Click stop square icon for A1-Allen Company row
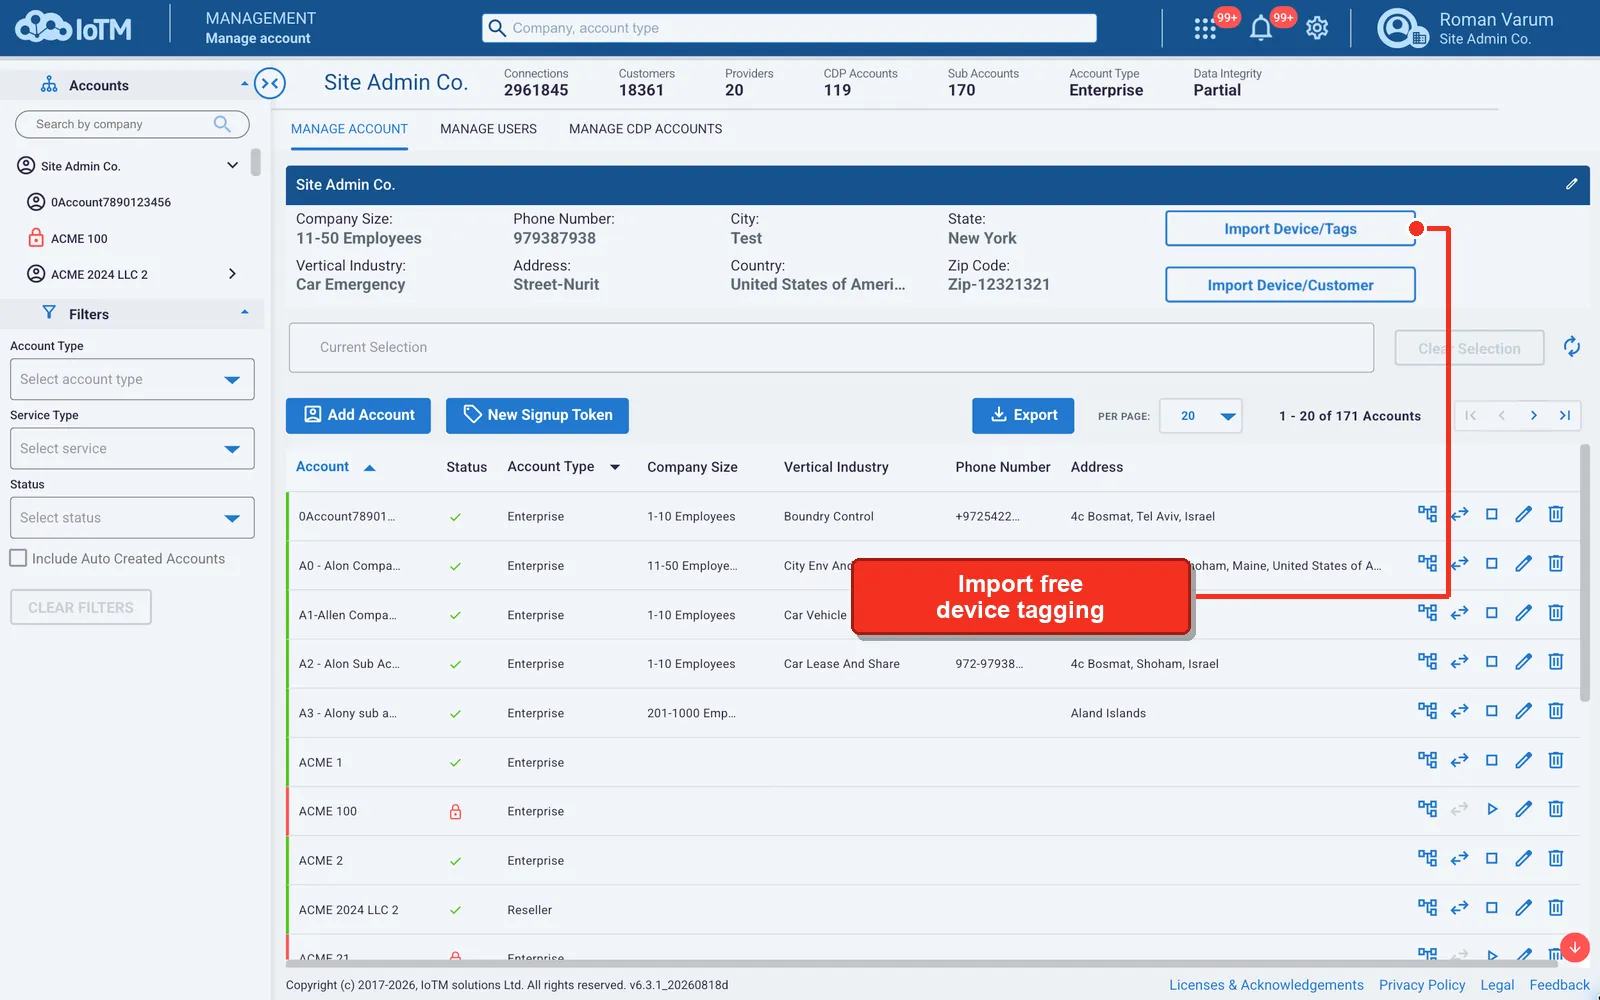Viewport: 1600px width, 1000px height. (x=1491, y=612)
